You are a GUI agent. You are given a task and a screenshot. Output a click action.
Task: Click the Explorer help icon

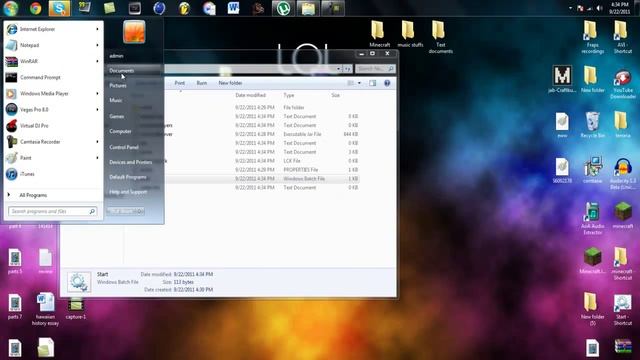(x=387, y=83)
